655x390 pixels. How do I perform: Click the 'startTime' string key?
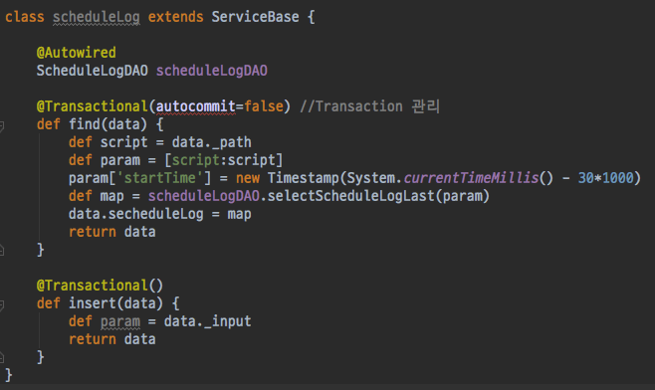pos(160,178)
